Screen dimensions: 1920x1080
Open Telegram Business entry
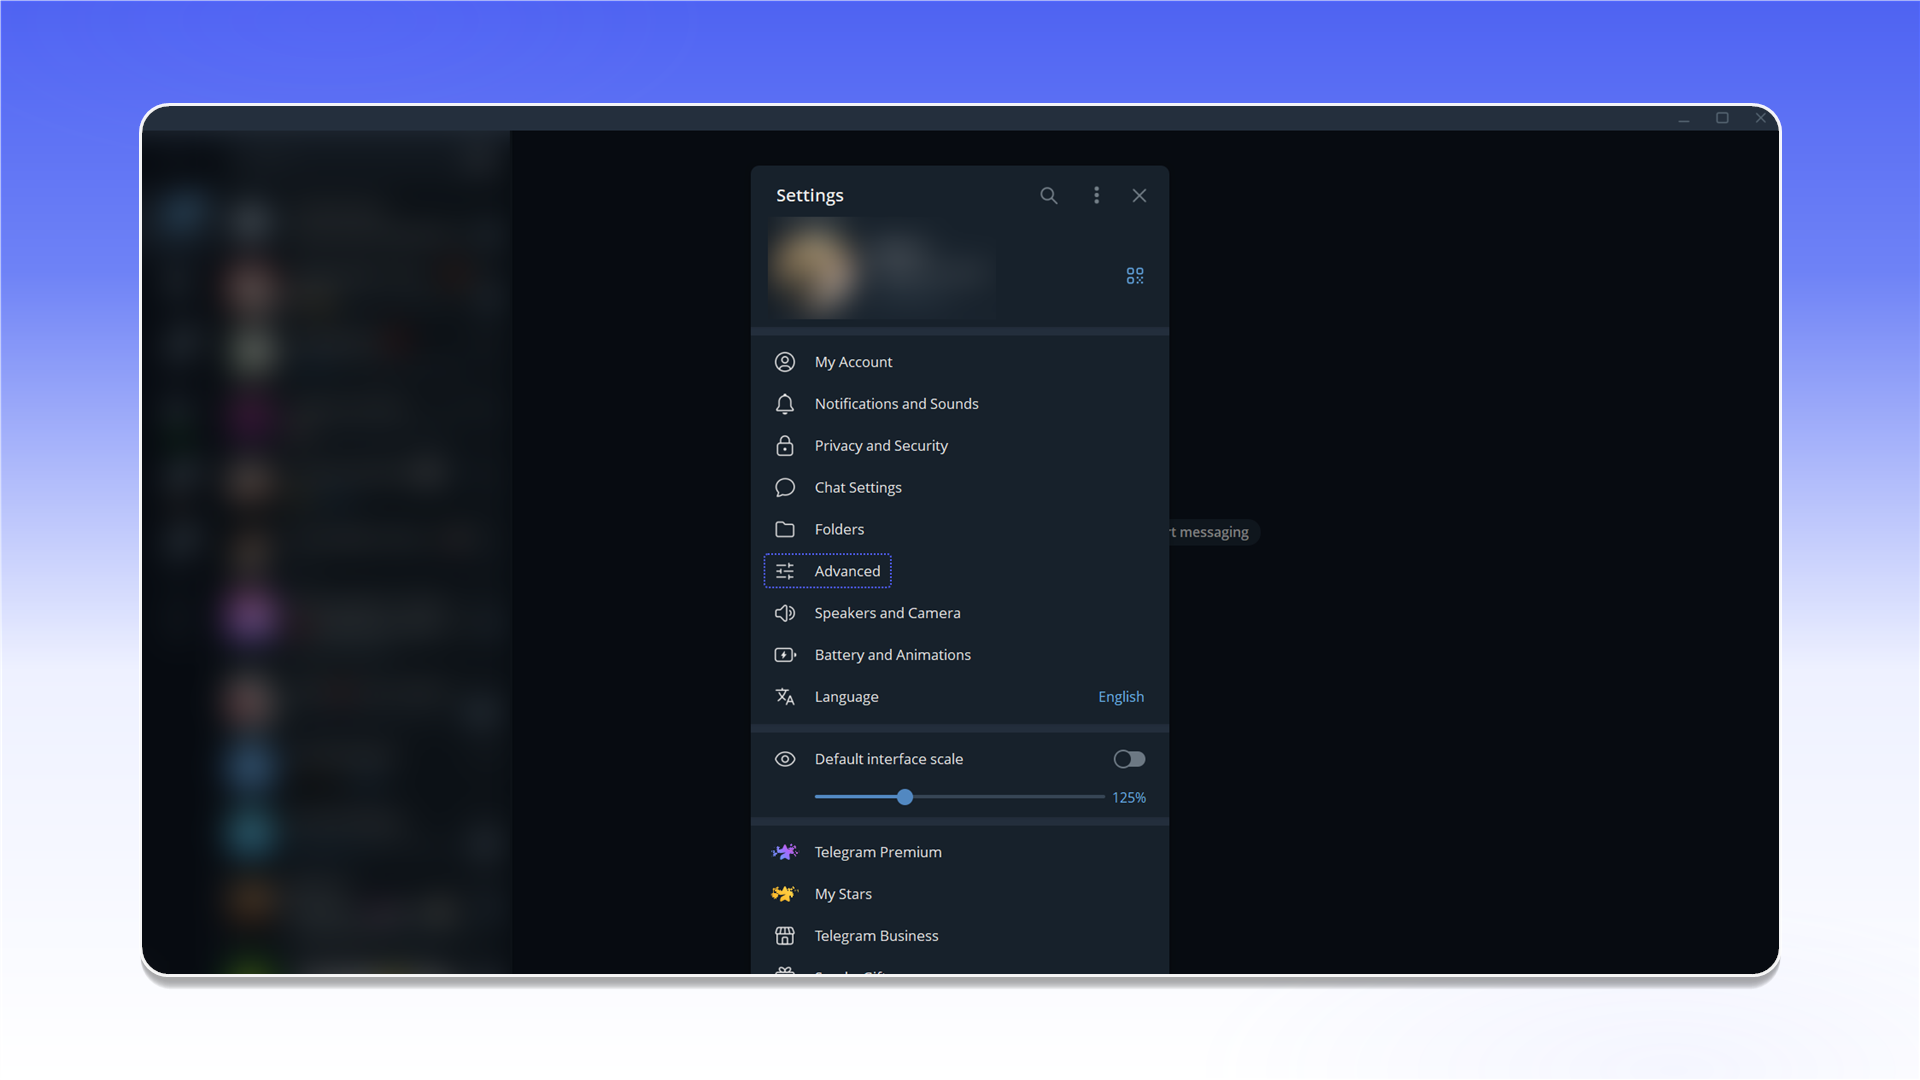960,936
